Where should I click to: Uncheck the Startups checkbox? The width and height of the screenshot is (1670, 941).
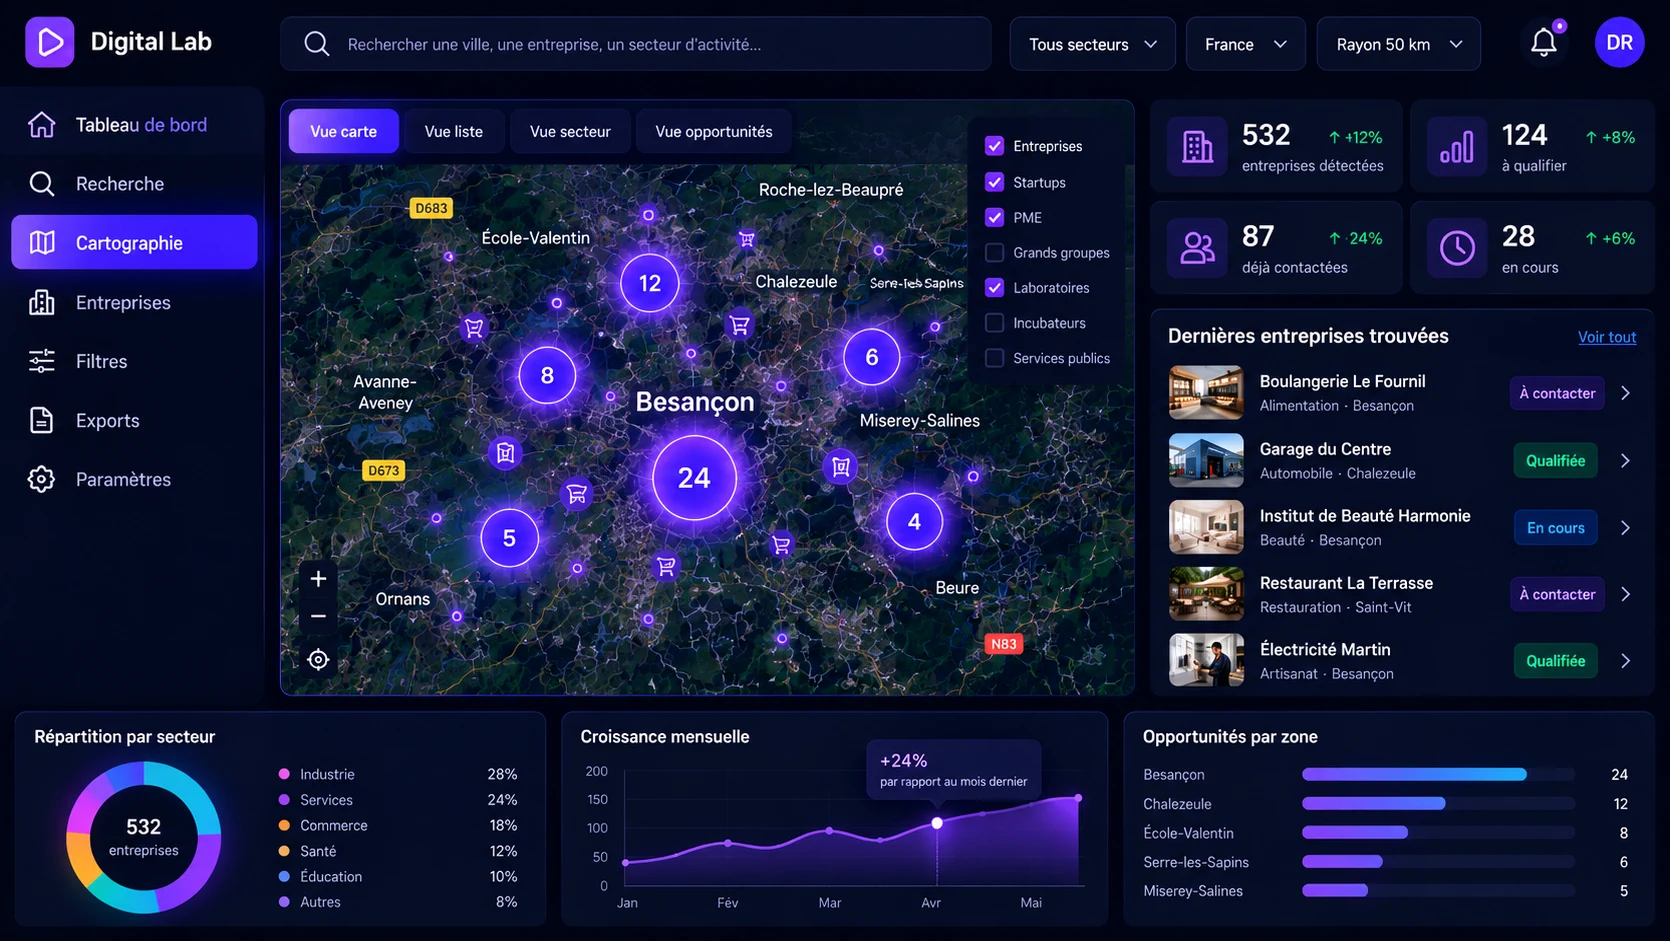tap(994, 182)
